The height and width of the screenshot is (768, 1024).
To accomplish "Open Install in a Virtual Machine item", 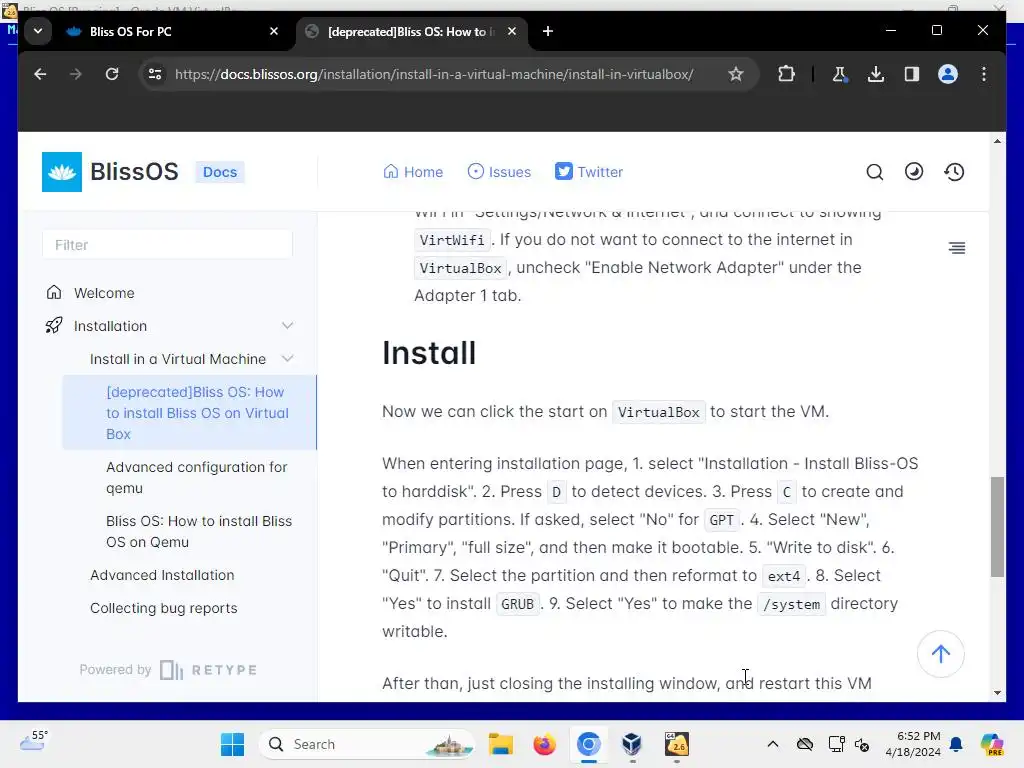I will tap(178, 359).
